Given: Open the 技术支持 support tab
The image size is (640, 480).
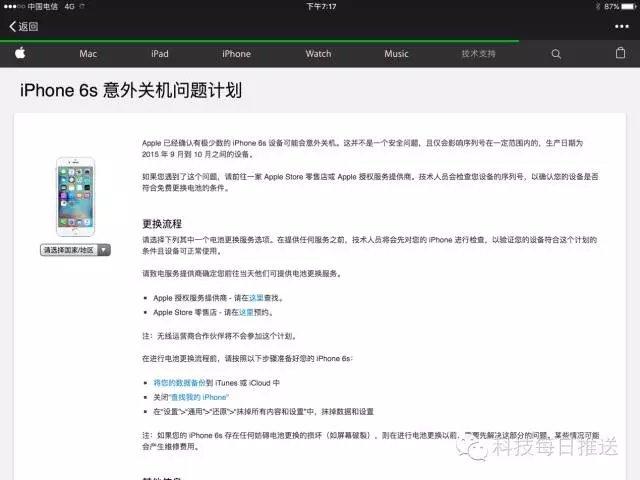Looking at the screenshot, I should click(478, 54).
